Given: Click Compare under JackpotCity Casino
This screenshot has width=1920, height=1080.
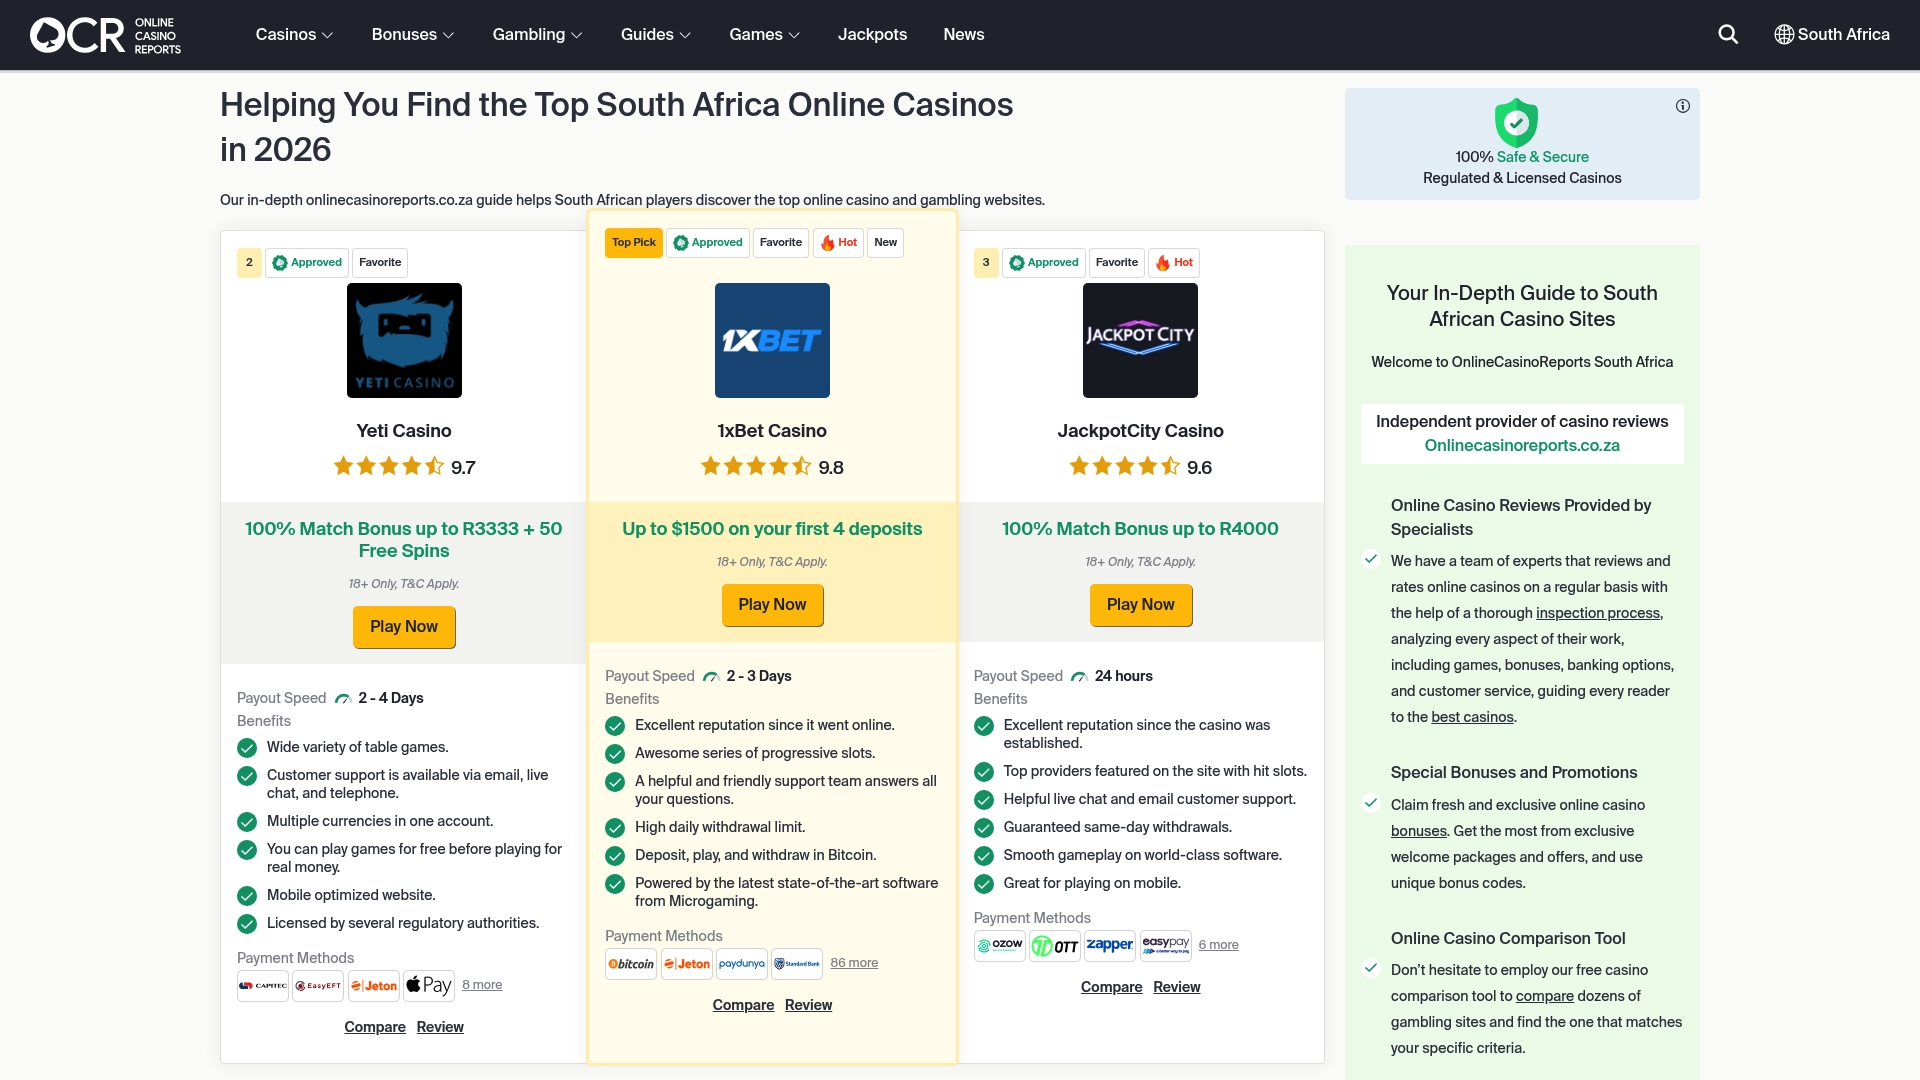Looking at the screenshot, I should 1111,987.
